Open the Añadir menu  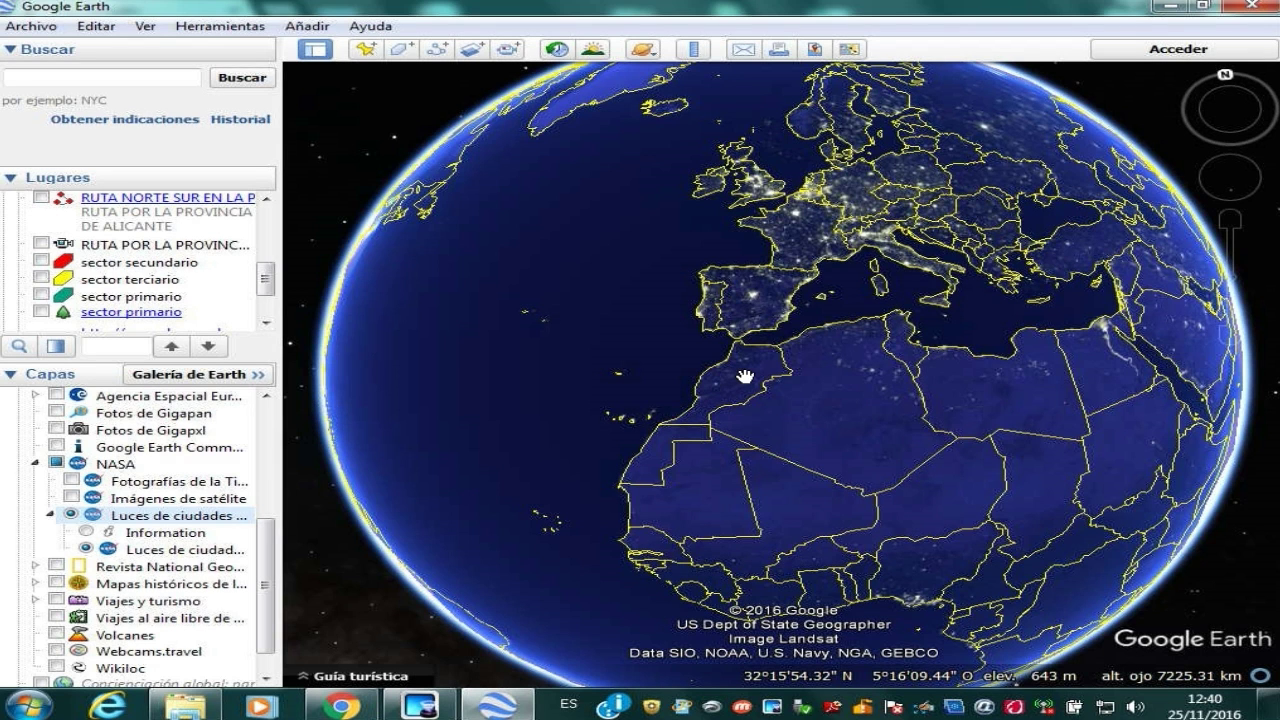click(307, 26)
